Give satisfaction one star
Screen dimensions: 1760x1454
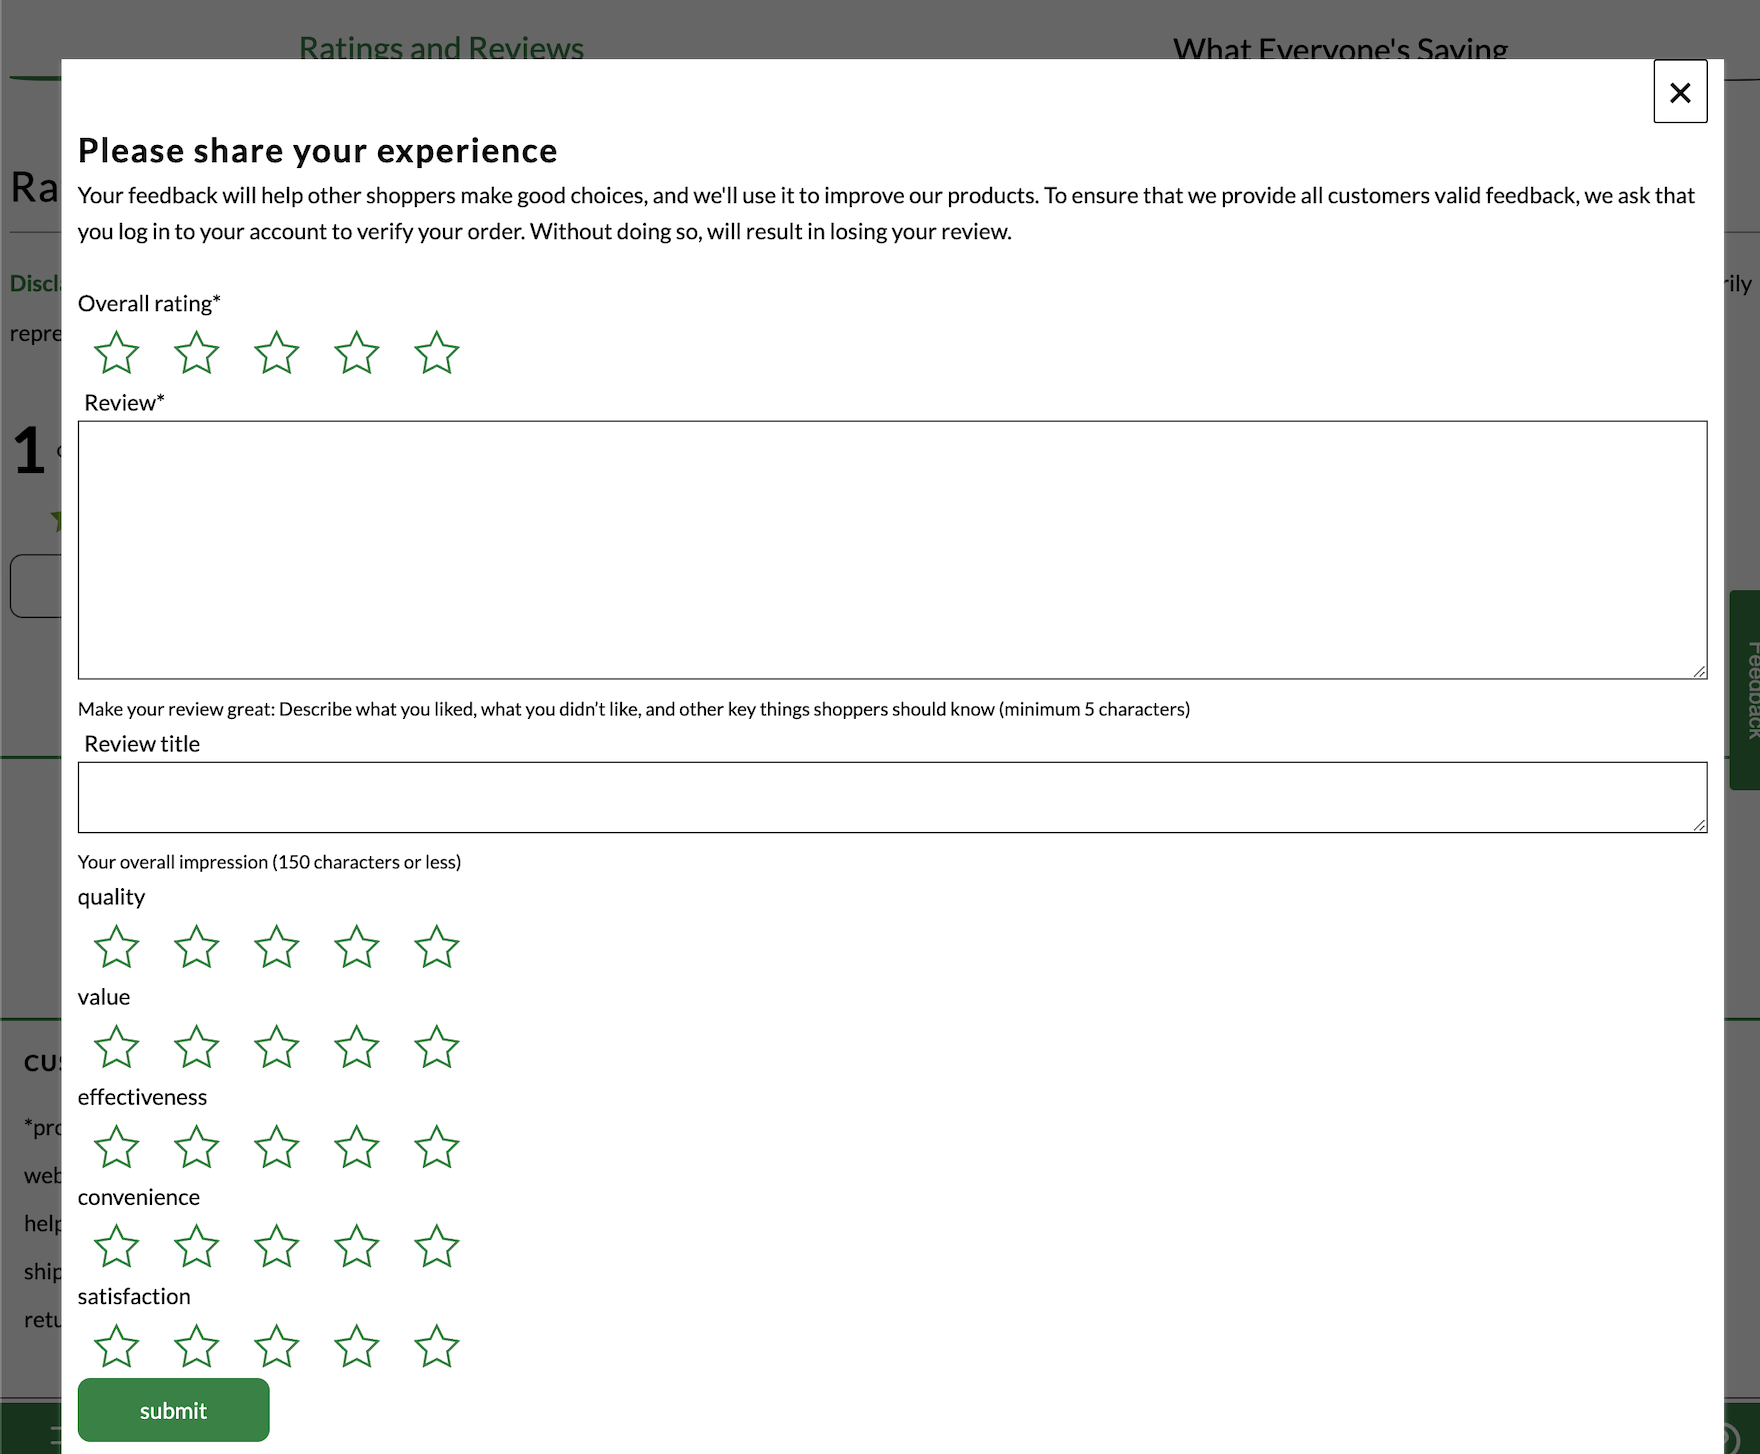(116, 1347)
